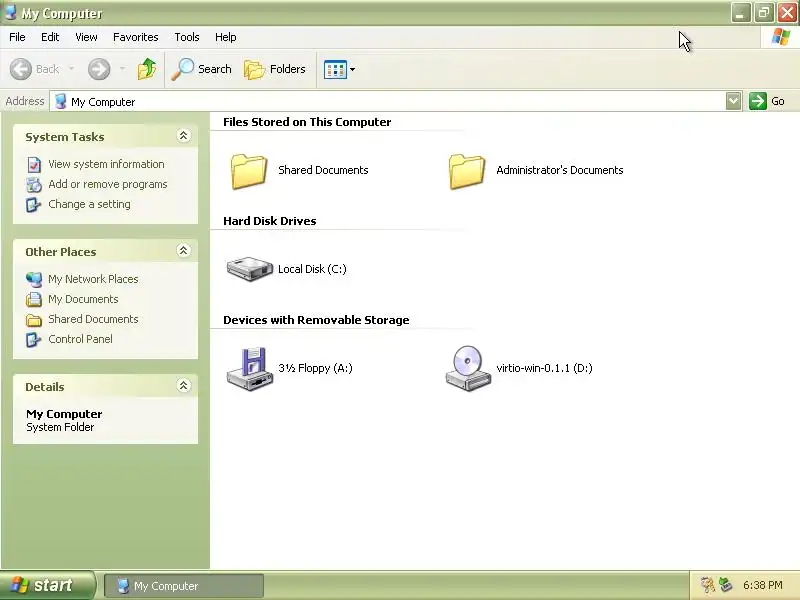Click inside the Address field
The height and width of the screenshot is (600, 800).
coord(388,101)
